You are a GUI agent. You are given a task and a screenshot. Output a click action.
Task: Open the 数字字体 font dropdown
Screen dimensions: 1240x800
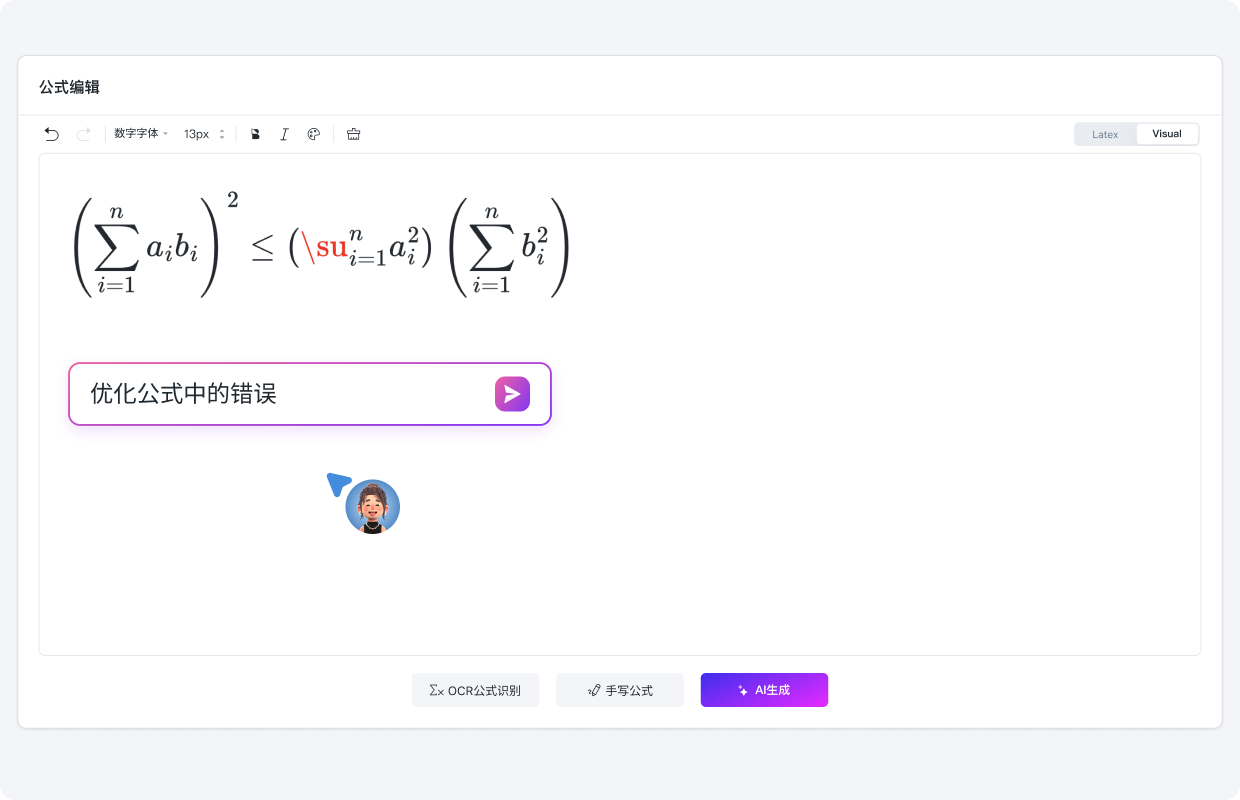pos(138,133)
